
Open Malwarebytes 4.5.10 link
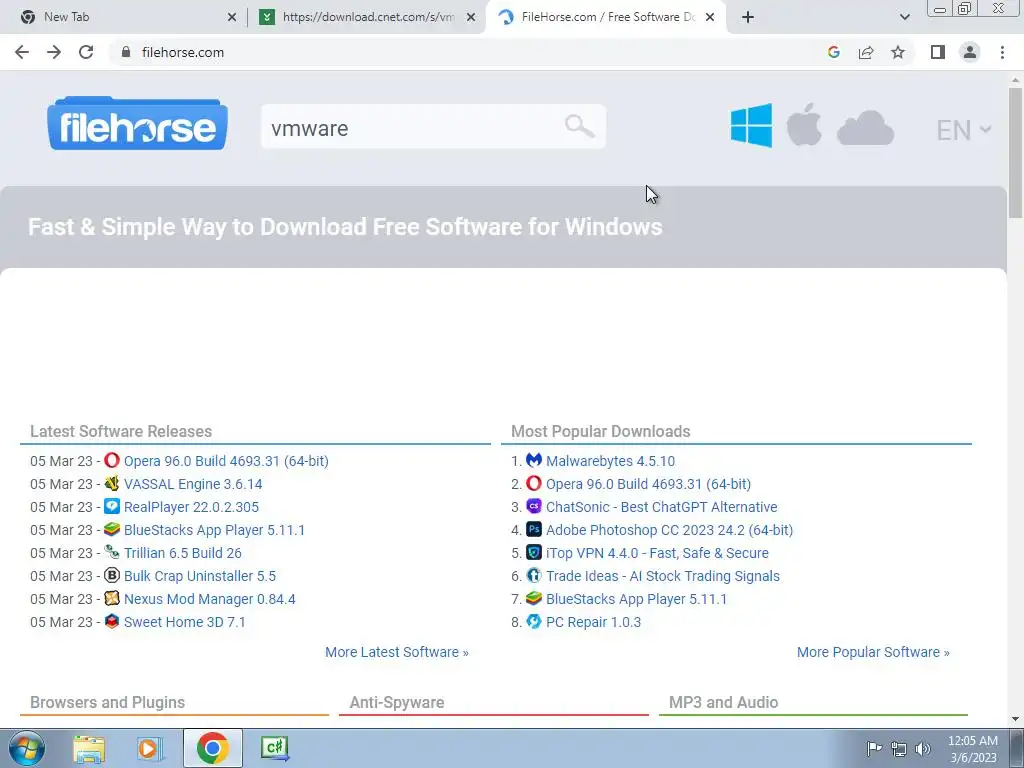[x=610, y=461]
